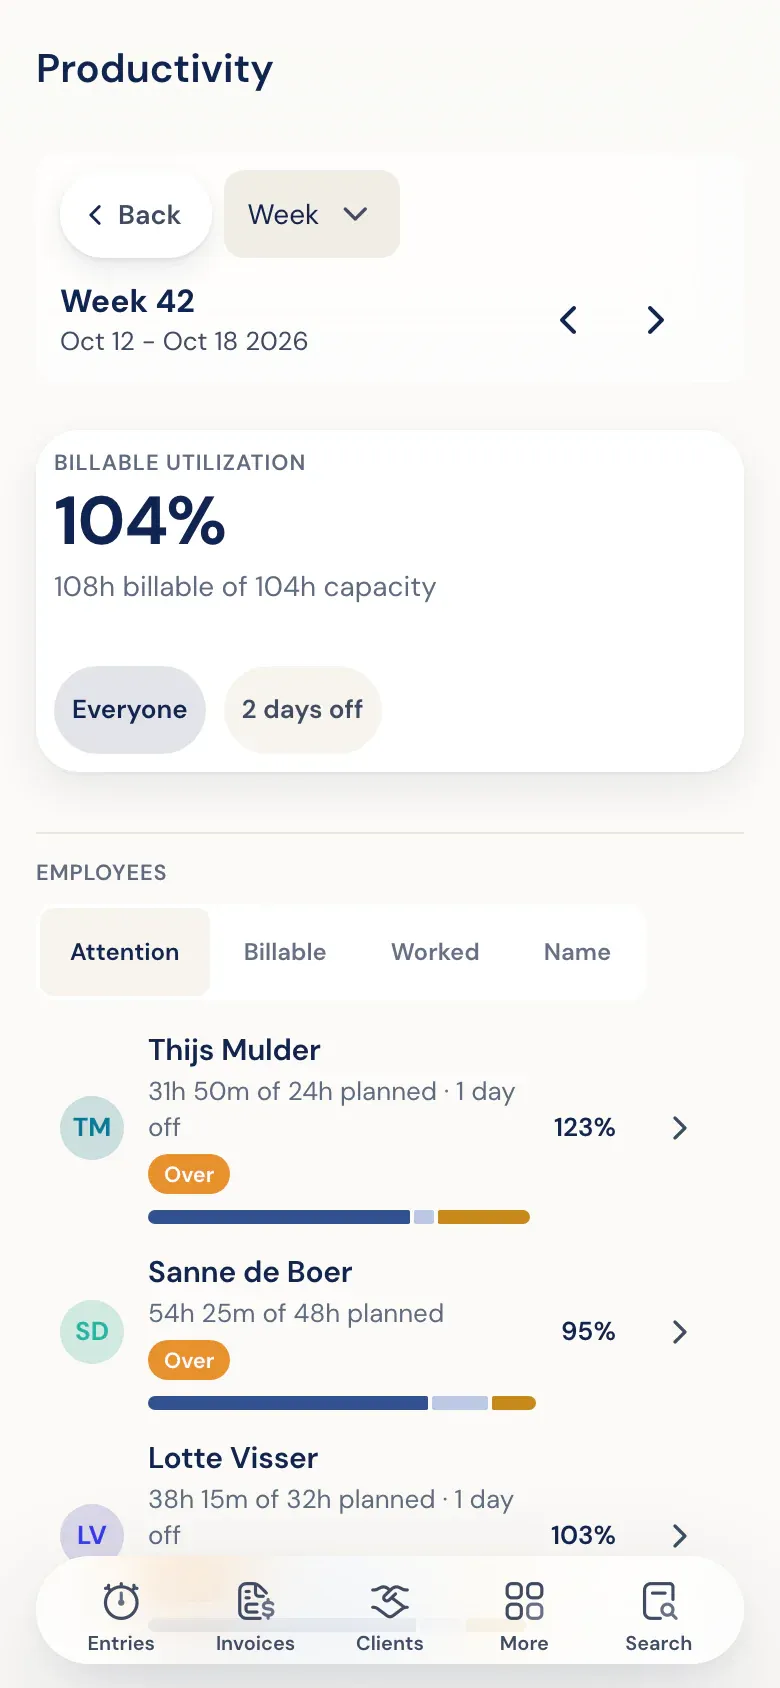780x1688 pixels.
Task: Click the TM avatar for Thijs Mulder
Action: [92, 1127]
